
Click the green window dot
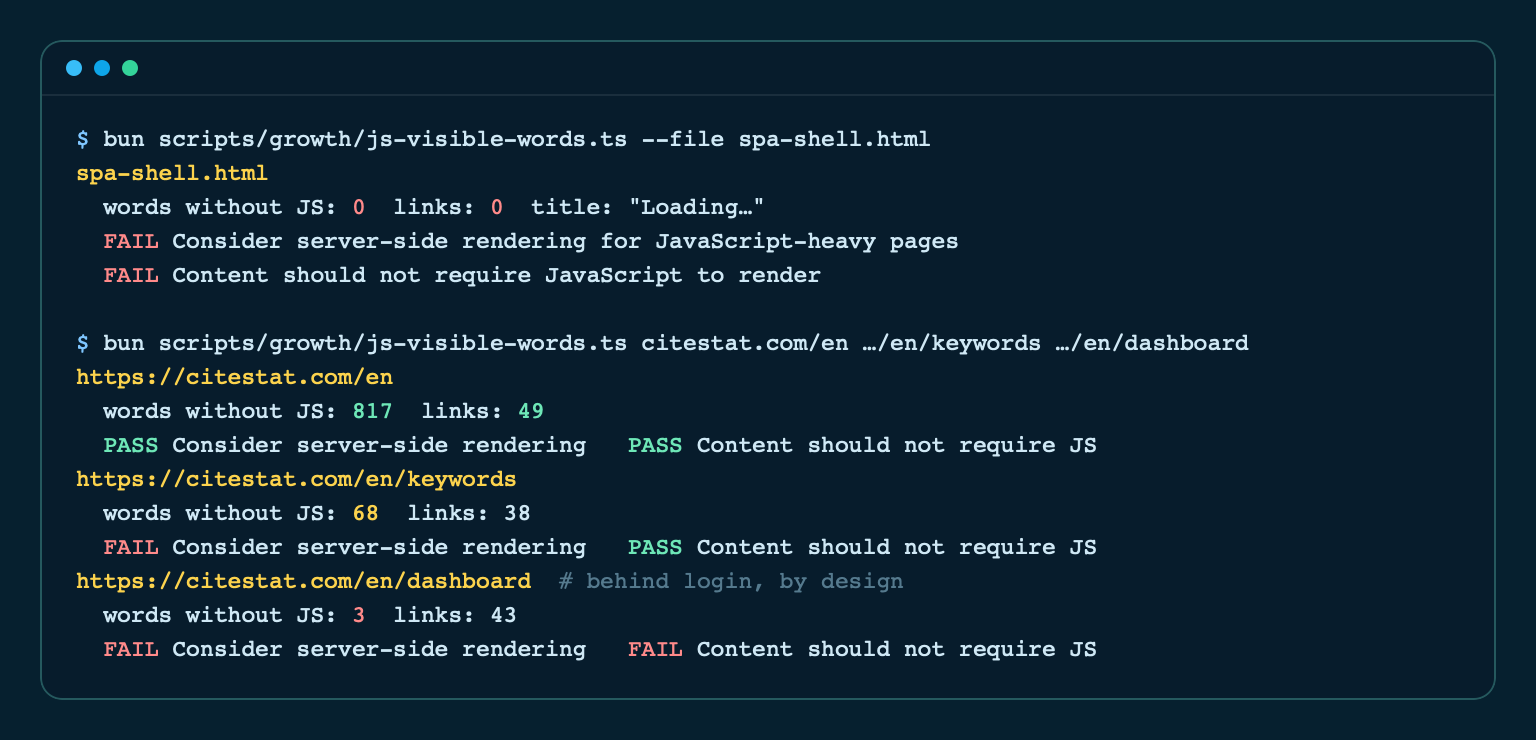click(130, 68)
